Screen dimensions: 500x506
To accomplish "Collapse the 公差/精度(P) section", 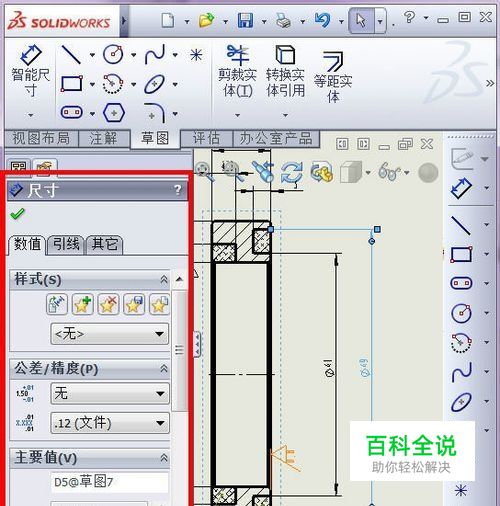I will 164,368.
